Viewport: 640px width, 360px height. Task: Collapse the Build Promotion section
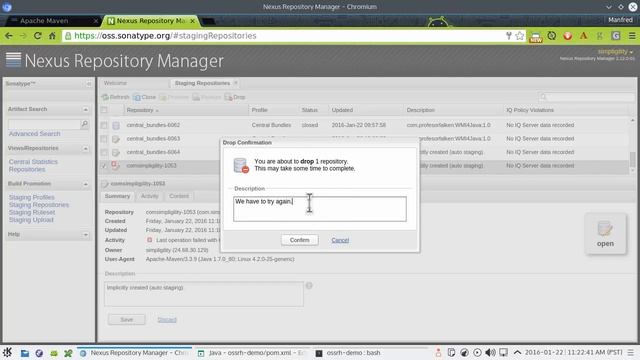85,184
